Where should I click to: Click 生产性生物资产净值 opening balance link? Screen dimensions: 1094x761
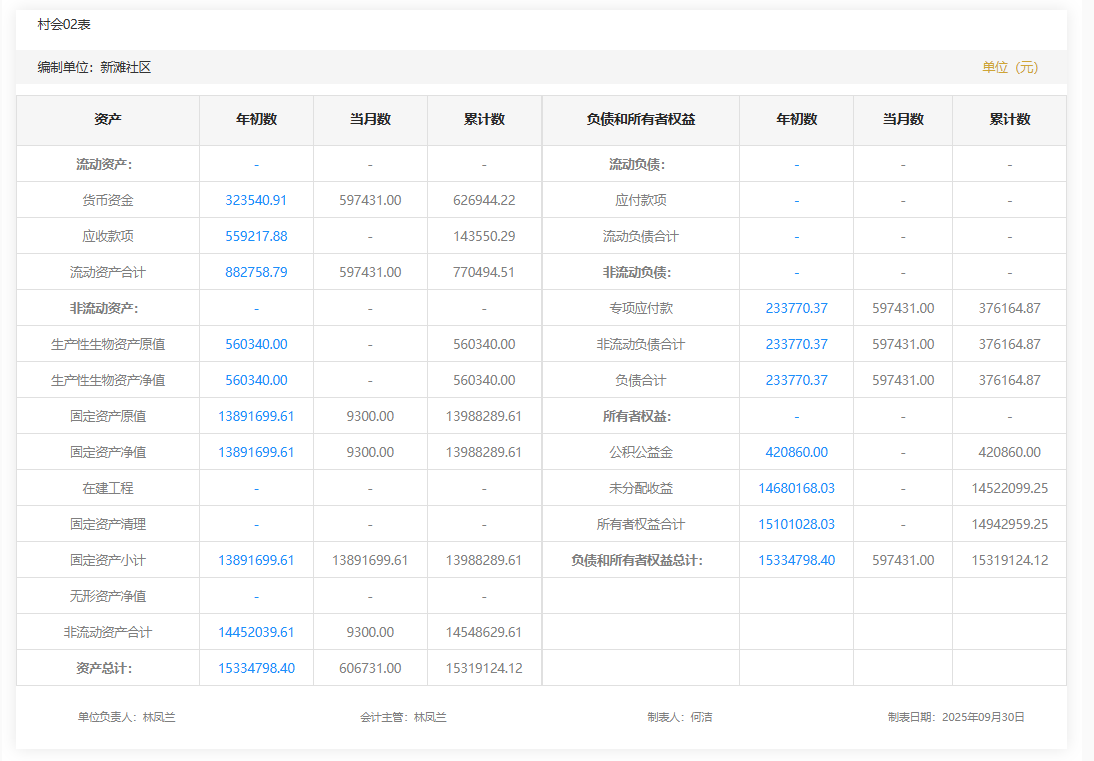pyautogui.click(x=256, y=380)
